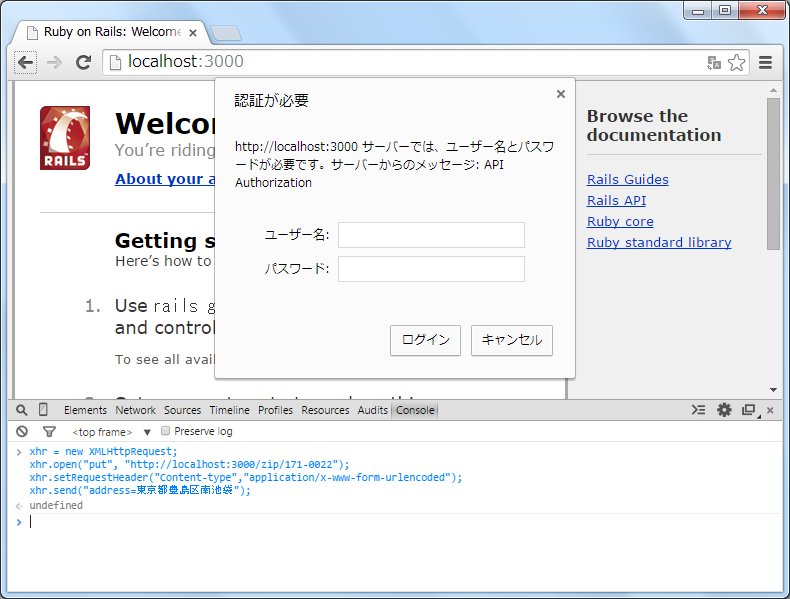Switch to the Profiles tab
The image size is (790, 599).
[275, 410]
